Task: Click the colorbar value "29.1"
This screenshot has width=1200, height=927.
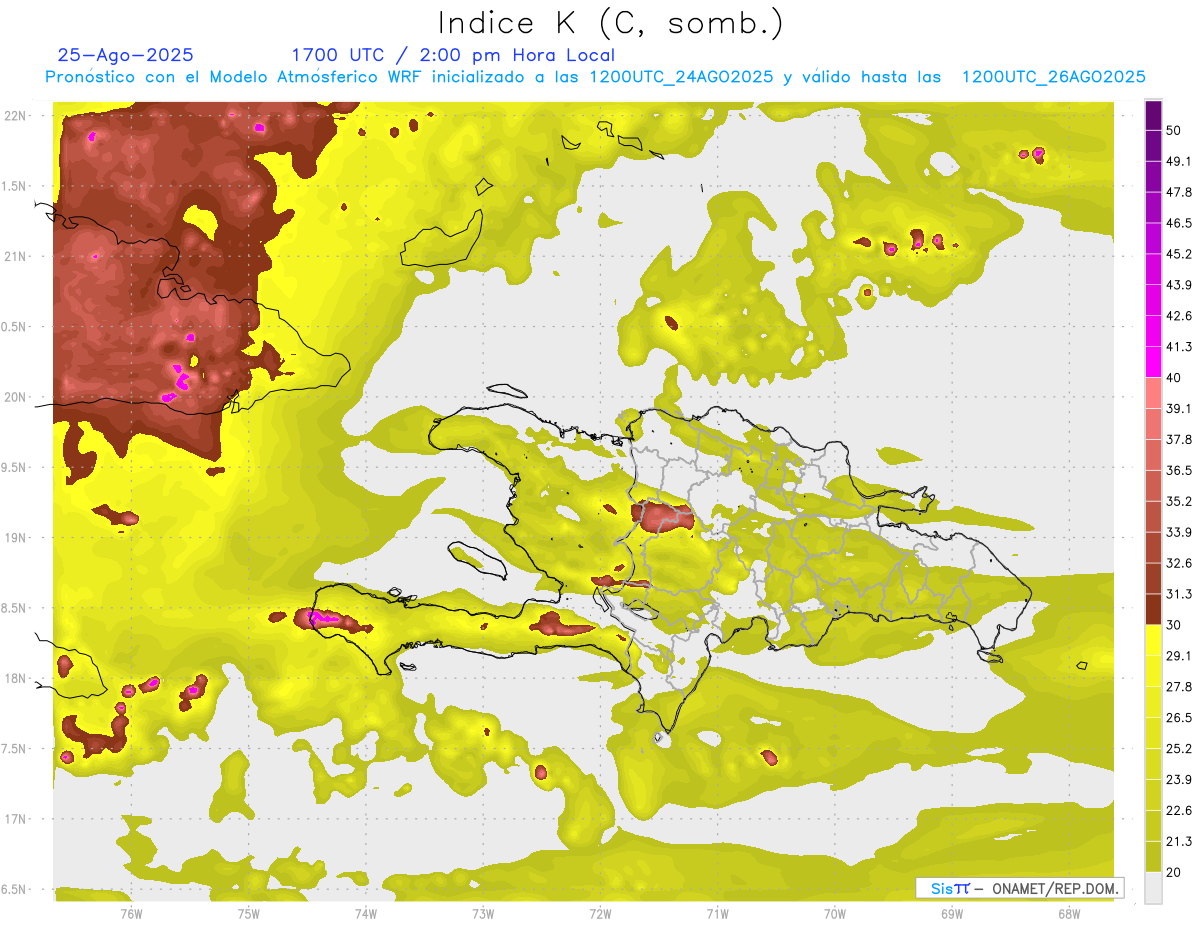Action: [x=1179, y=656]
